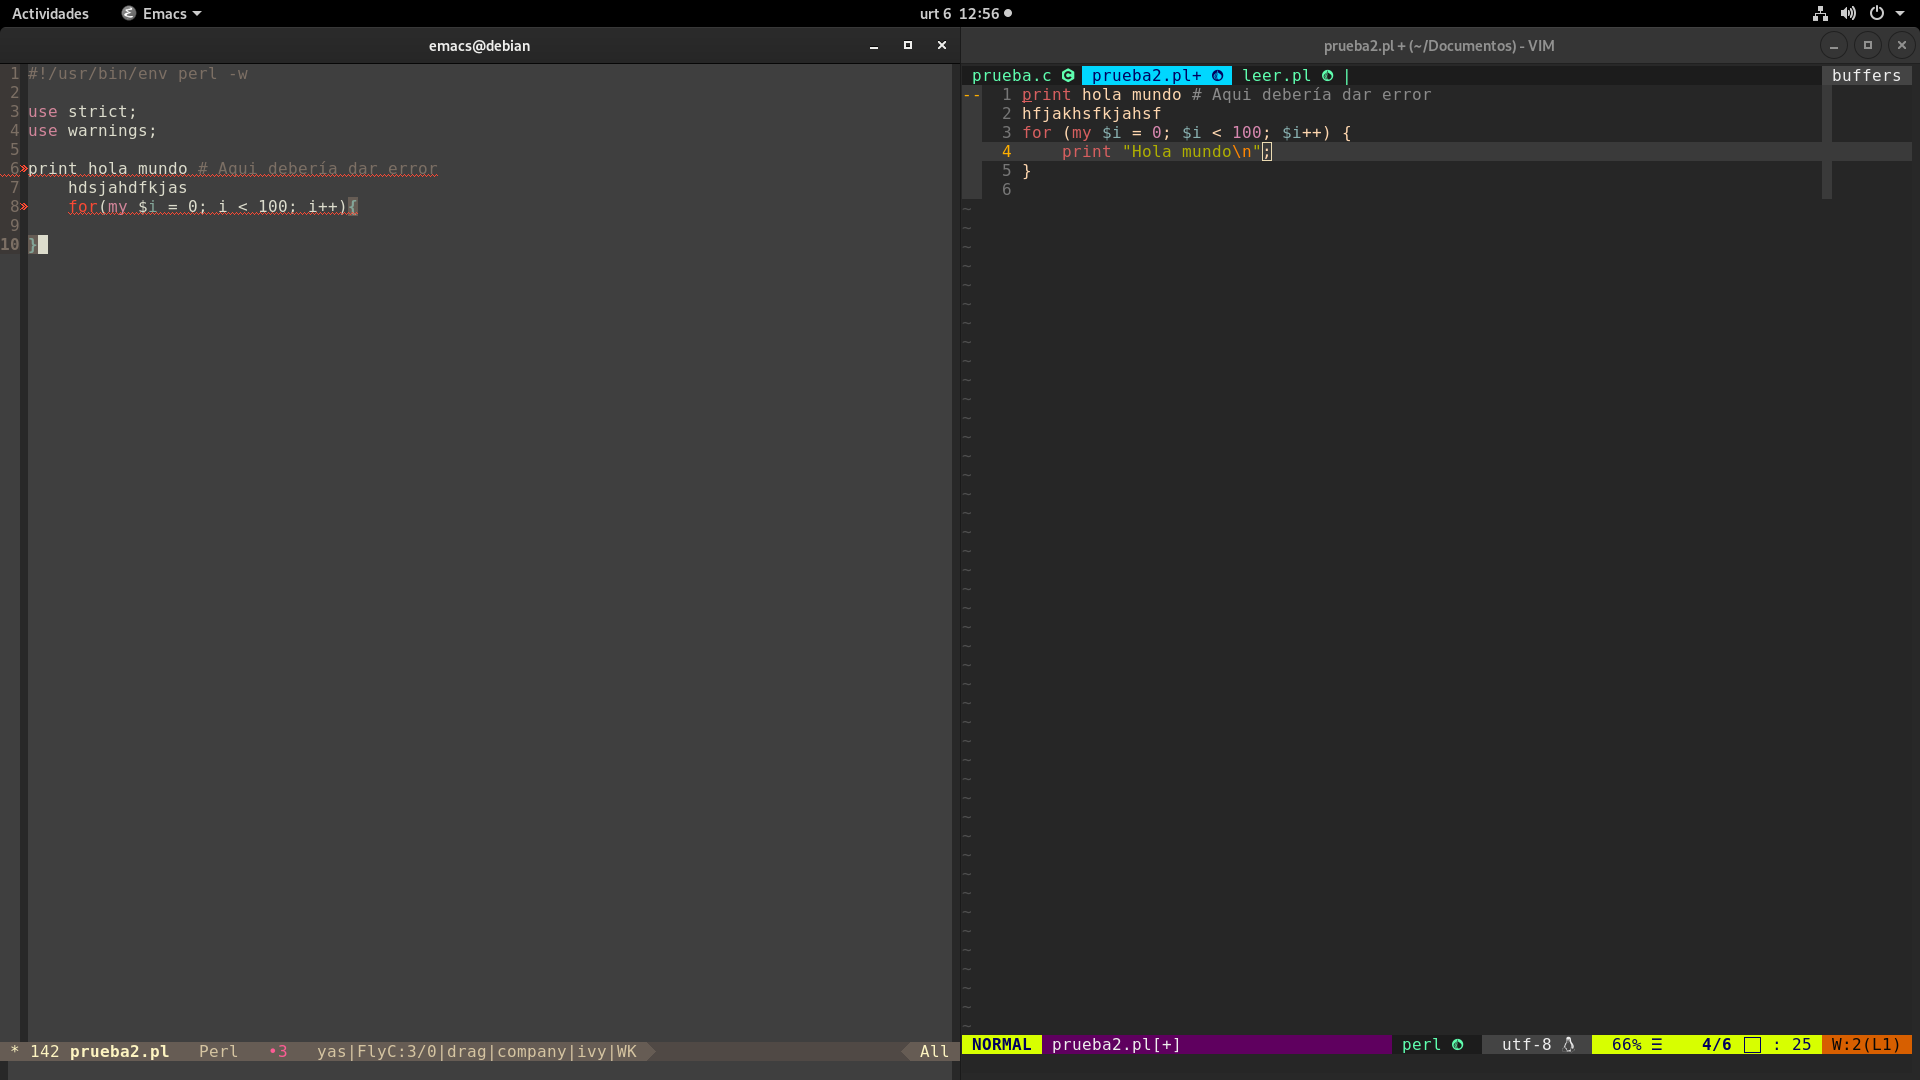Viewport: 1920px width, 1080px height.
Task: Maximize the Emacs window
Action: click(x=908, y=45)
